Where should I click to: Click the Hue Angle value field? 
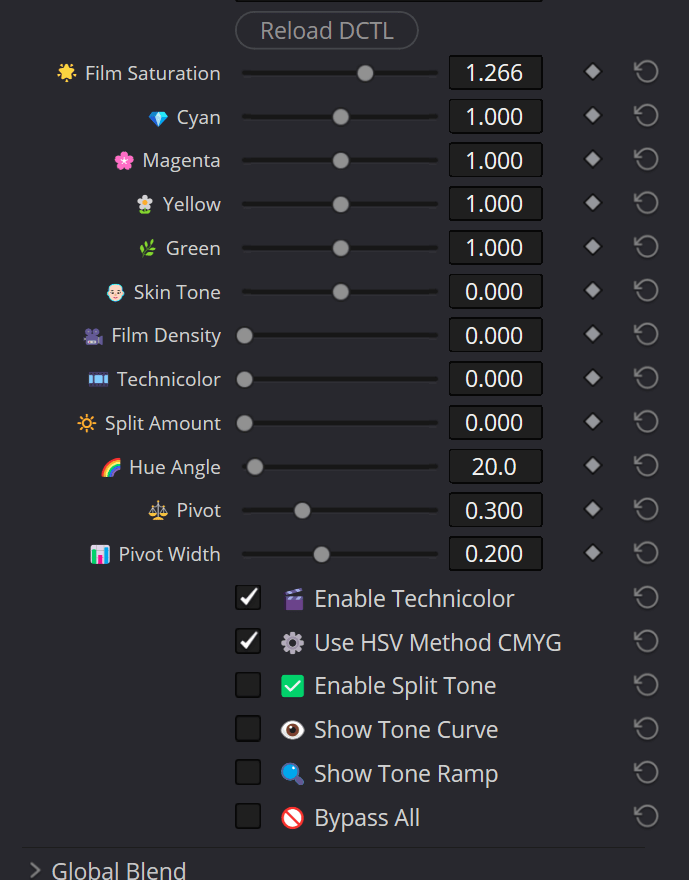495,466
